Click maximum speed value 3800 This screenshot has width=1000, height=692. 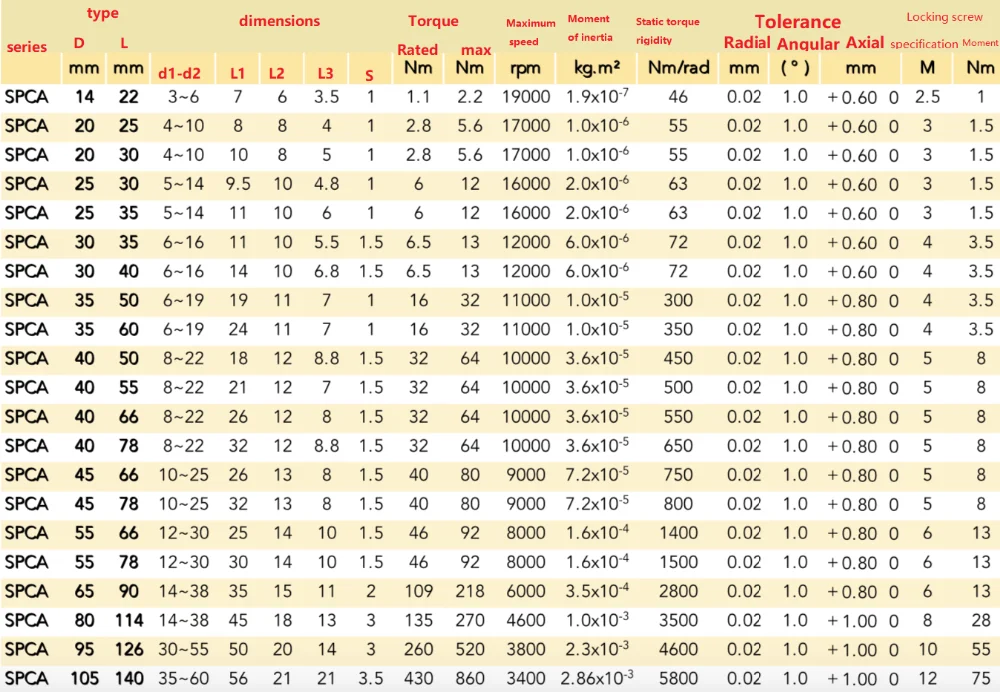point(526,650)
